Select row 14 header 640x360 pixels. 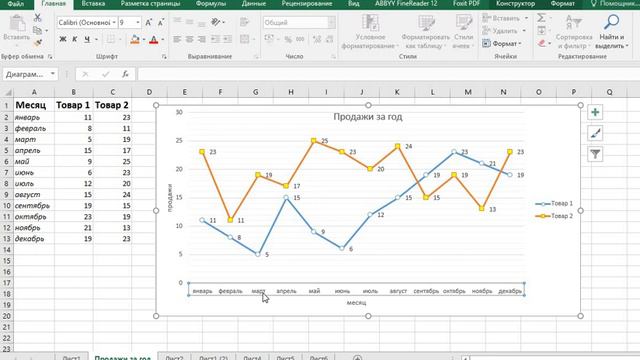coord(7,250)
